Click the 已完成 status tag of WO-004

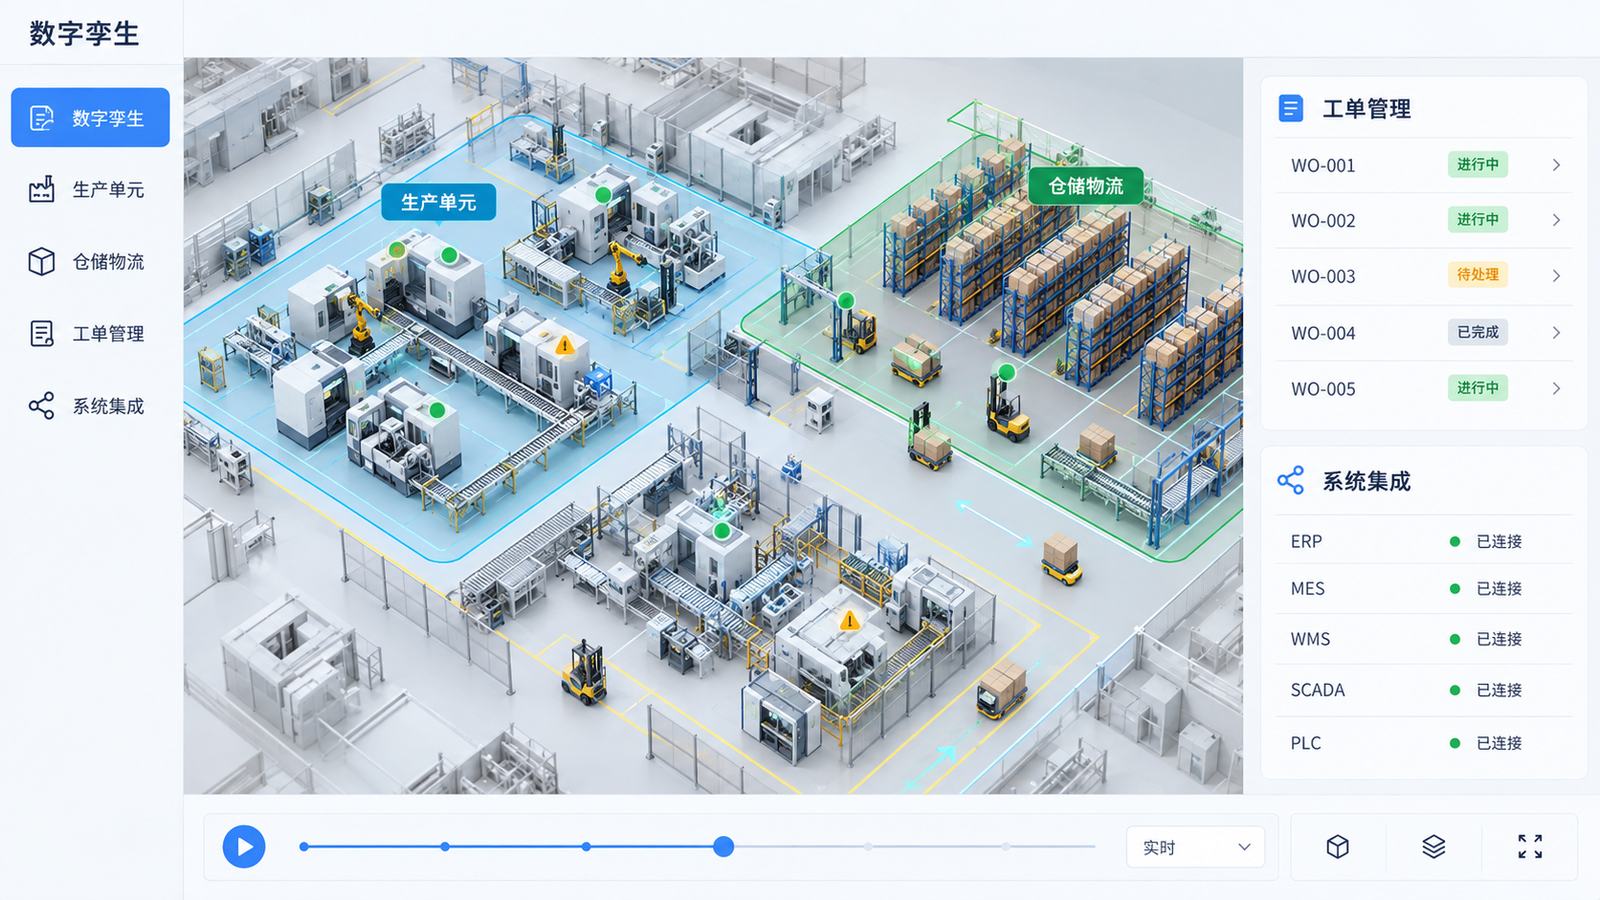pyautogui.click(x=1478, y=332)
